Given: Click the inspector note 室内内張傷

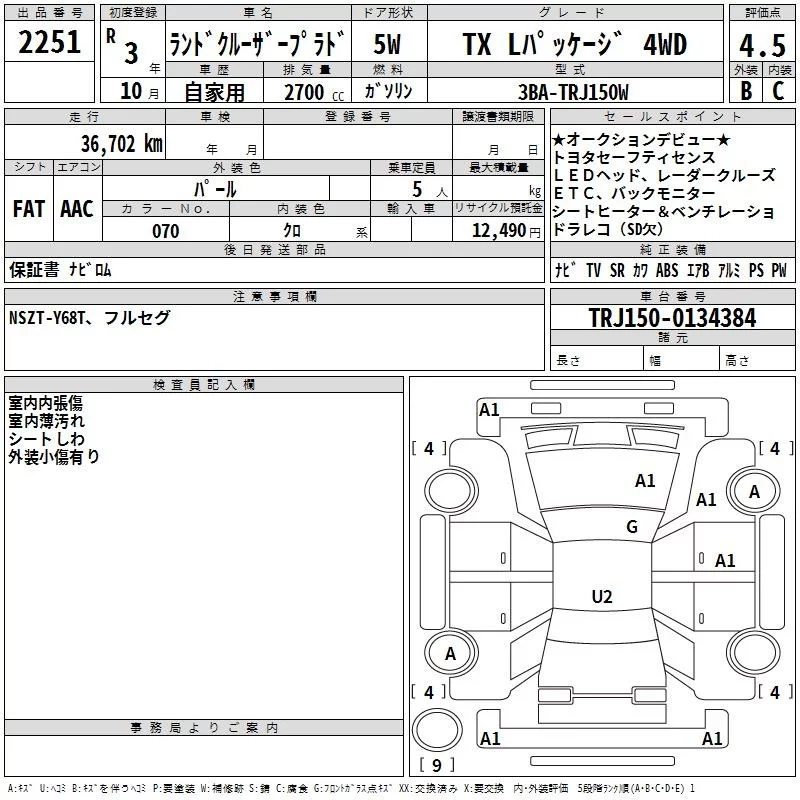Looking at the screenshot, I should (x=45, y=403).
